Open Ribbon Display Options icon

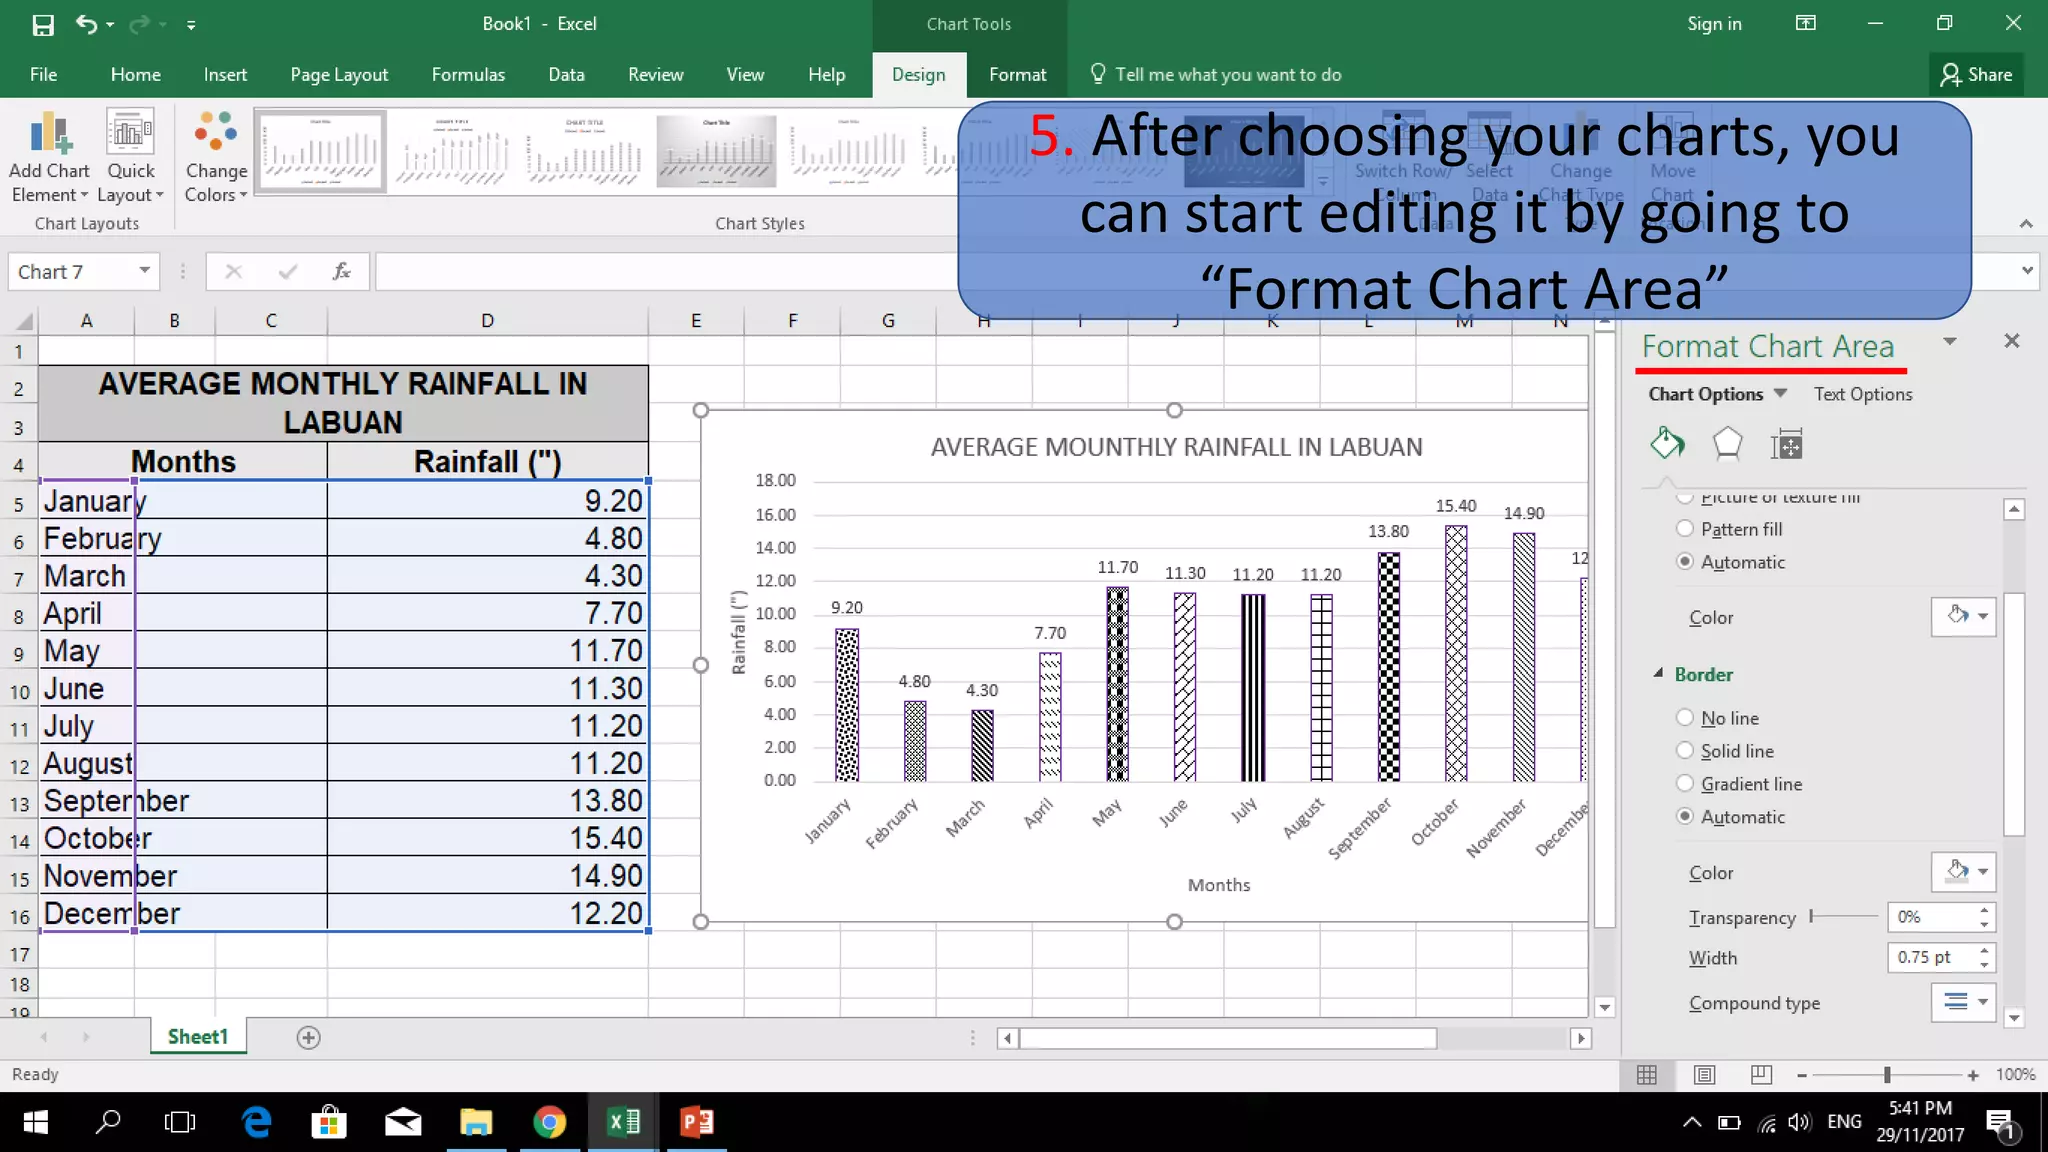pyautogui.click(x=1806, y=23)
